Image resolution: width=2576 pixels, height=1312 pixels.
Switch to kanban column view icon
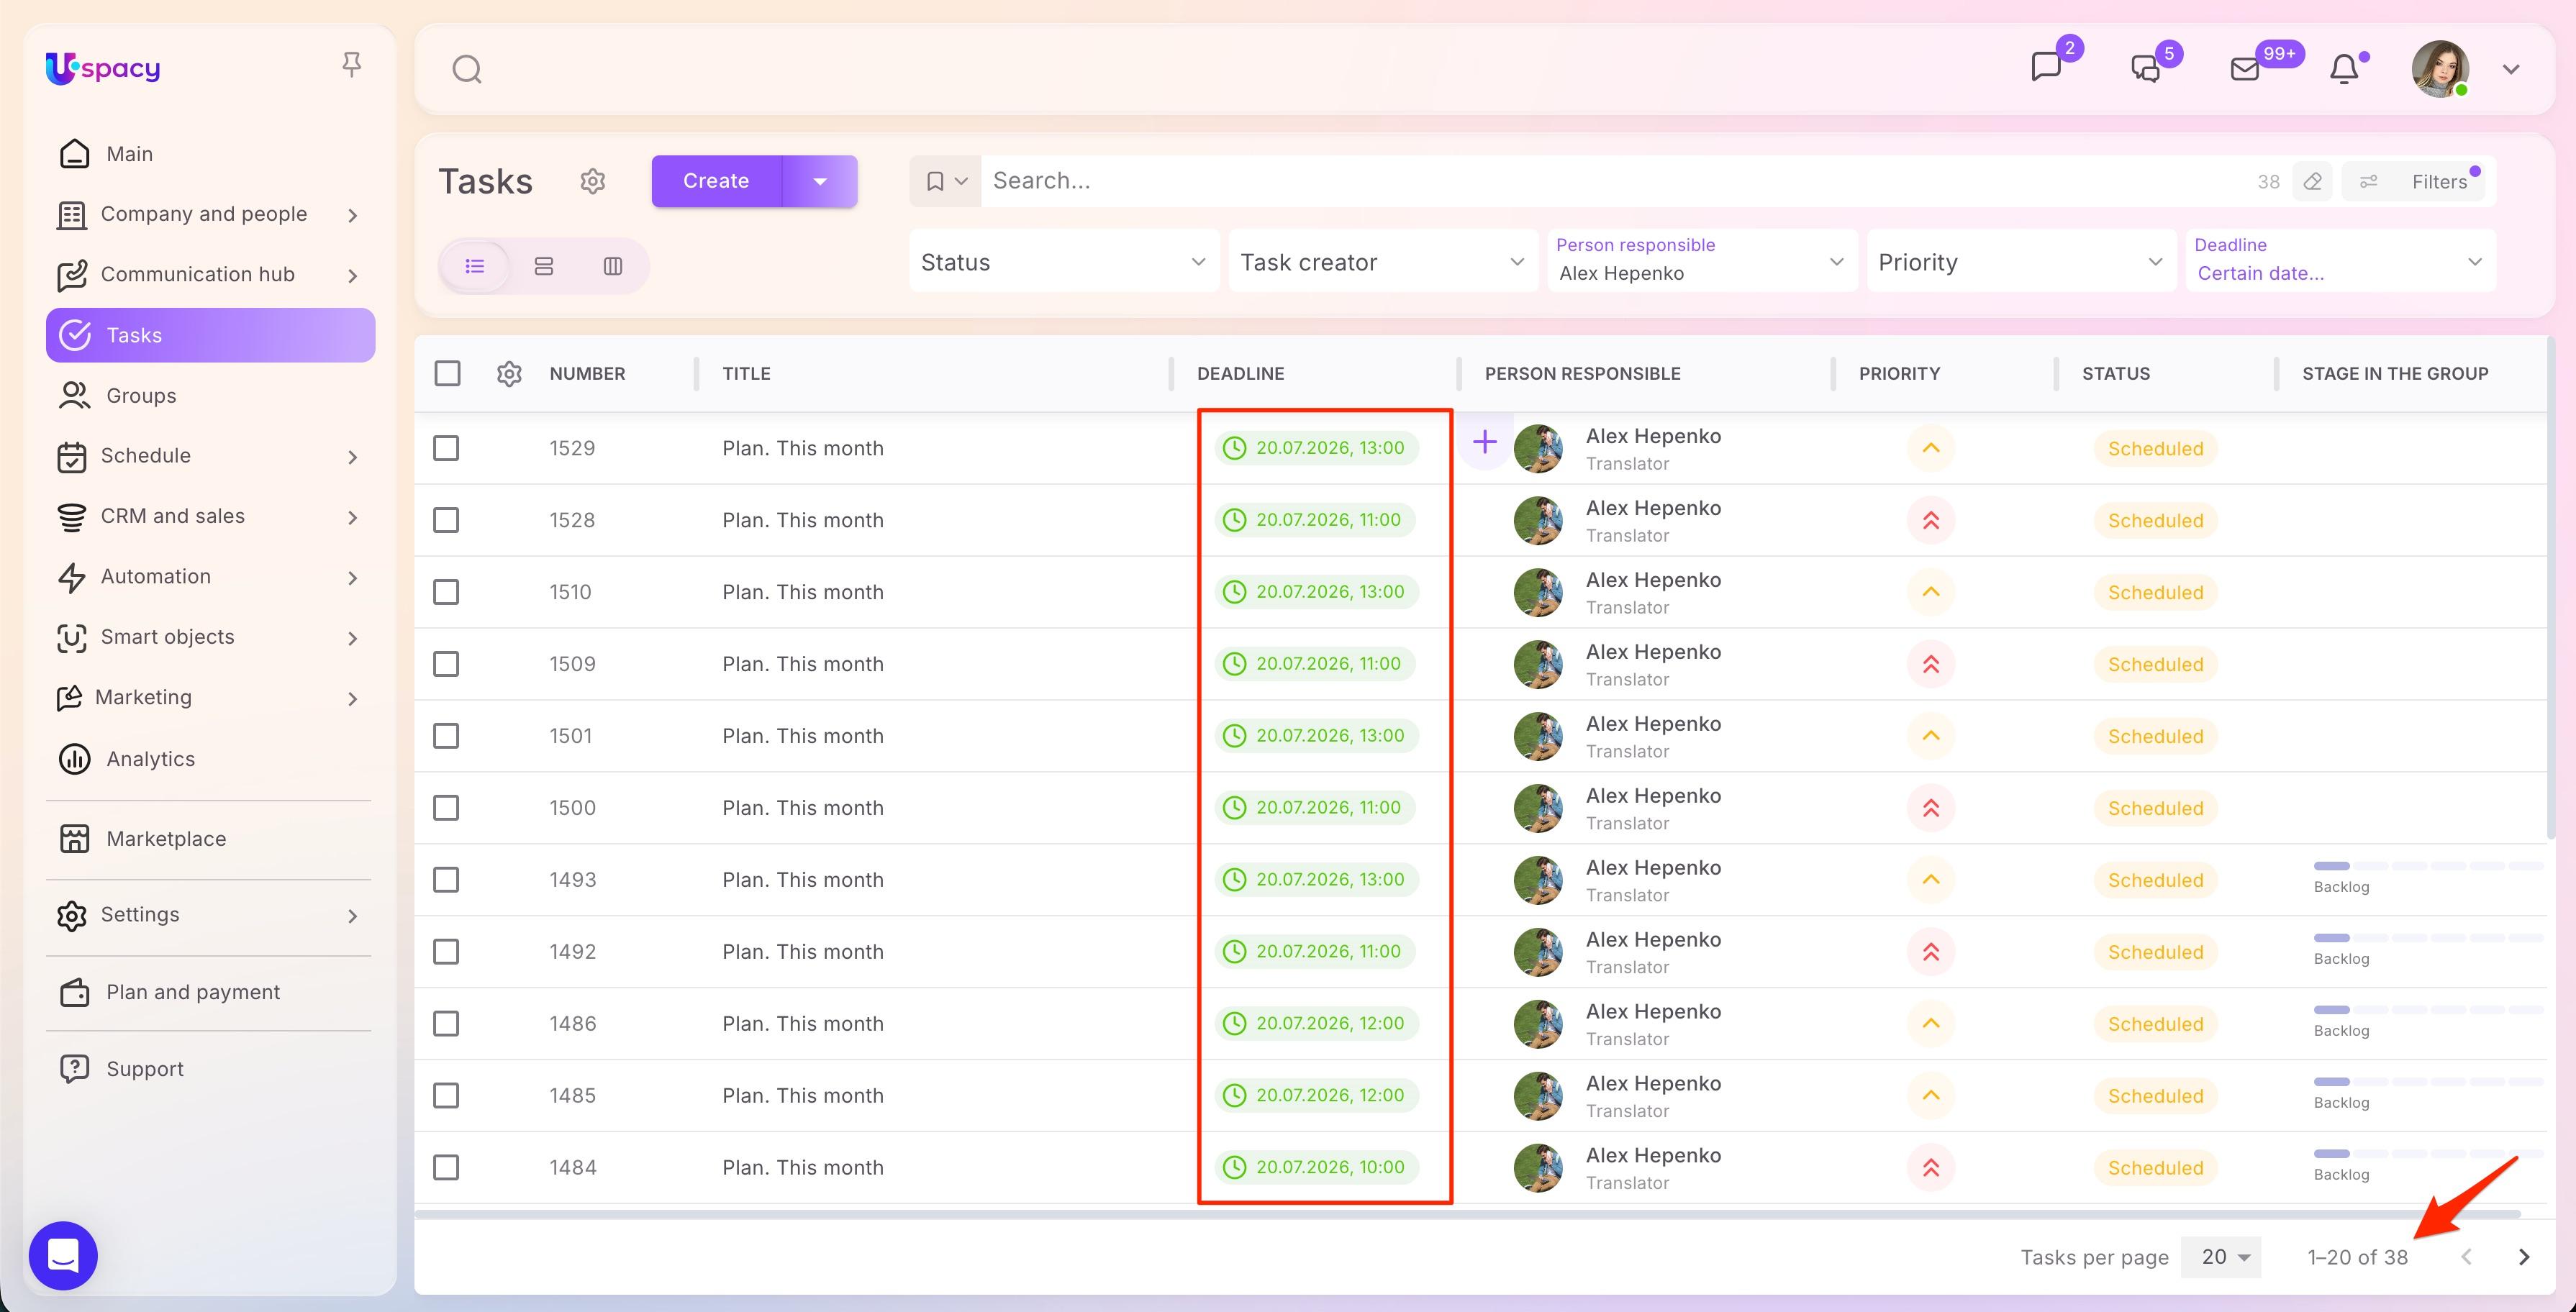(x=613, y=266)
